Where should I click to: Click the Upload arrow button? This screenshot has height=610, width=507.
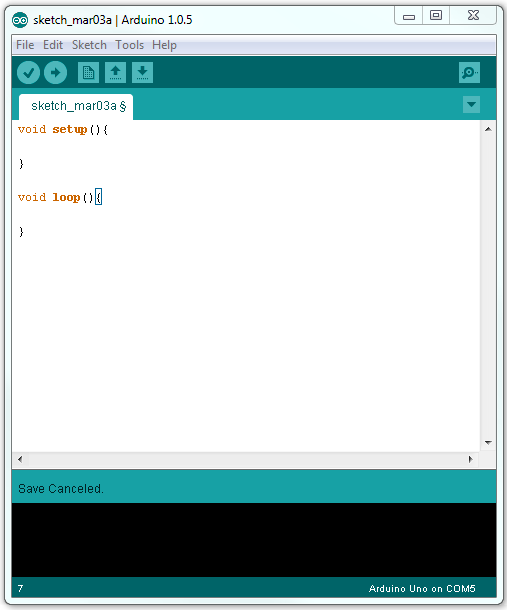tap(55, 73)
